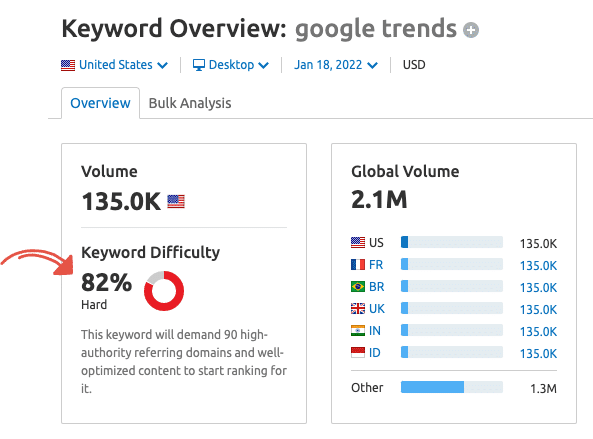This screenshot has width=593, height=439.
Task: Click the UK country link
Action: click(x=377, y=309)
